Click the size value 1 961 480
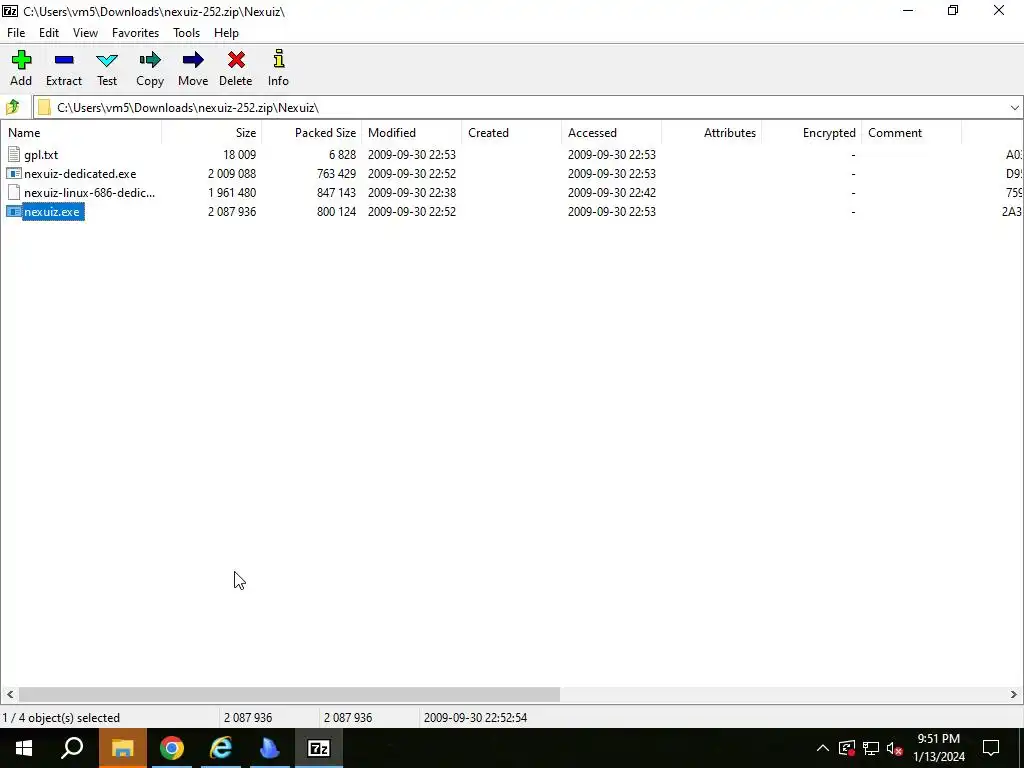This screenshot has width=1024, height=768. (232, 193)
